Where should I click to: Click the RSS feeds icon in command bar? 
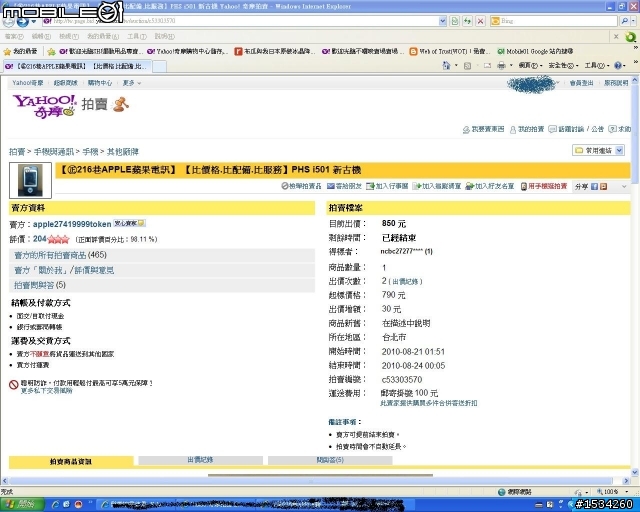click(x=468, y=65)
